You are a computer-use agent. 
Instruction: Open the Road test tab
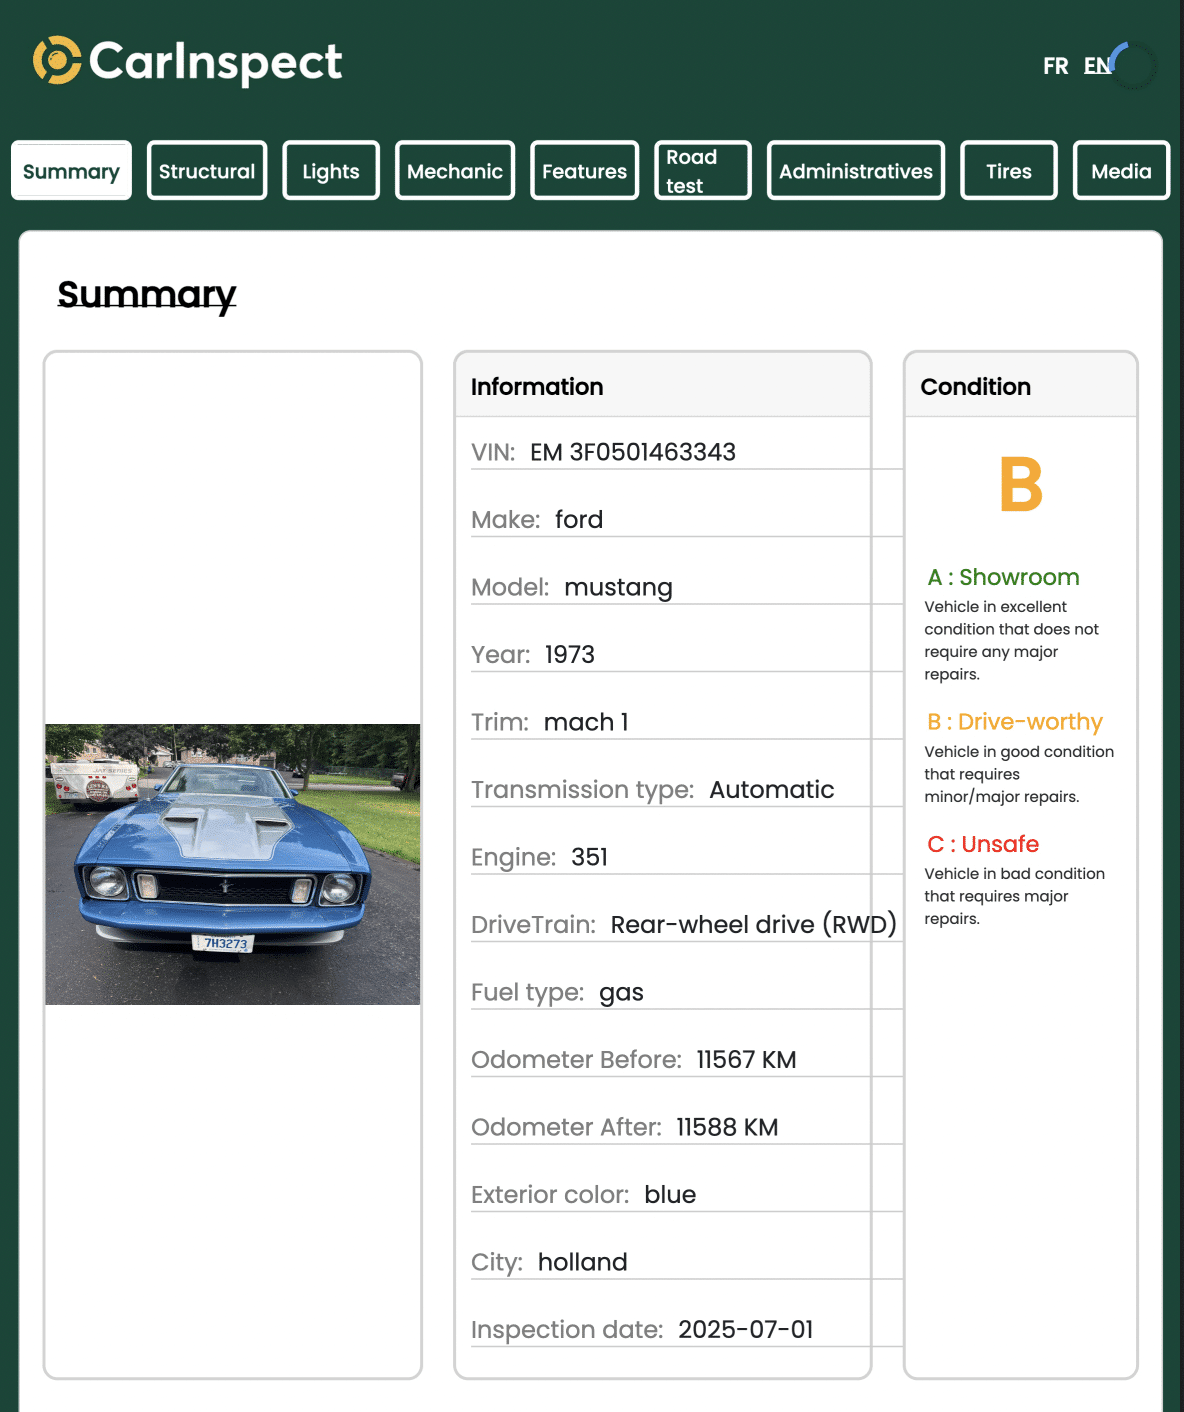click(x=702, y=171)
